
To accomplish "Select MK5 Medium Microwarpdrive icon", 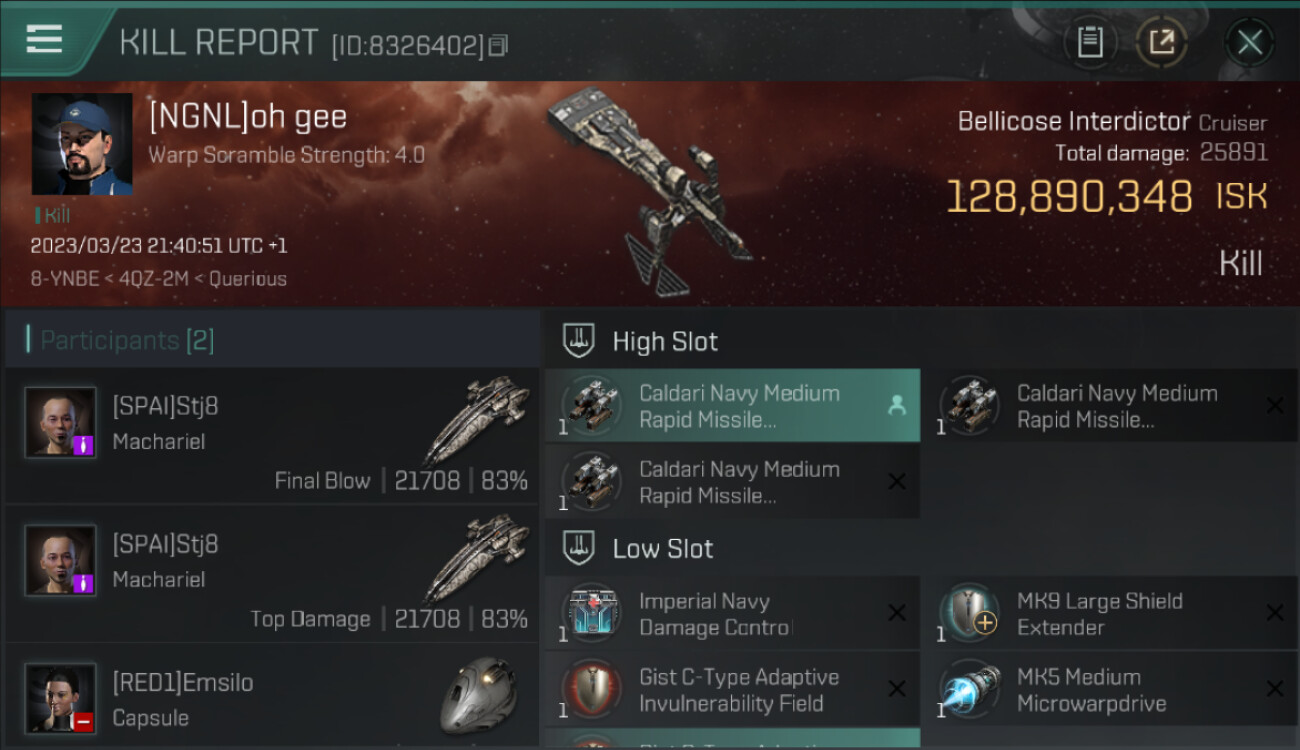I will pyautogui.click(x=970, y=690).
